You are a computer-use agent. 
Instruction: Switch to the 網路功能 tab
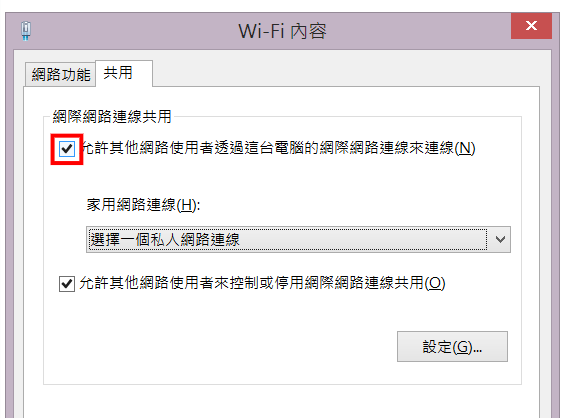pyautogui.click(x=61, y=75)
